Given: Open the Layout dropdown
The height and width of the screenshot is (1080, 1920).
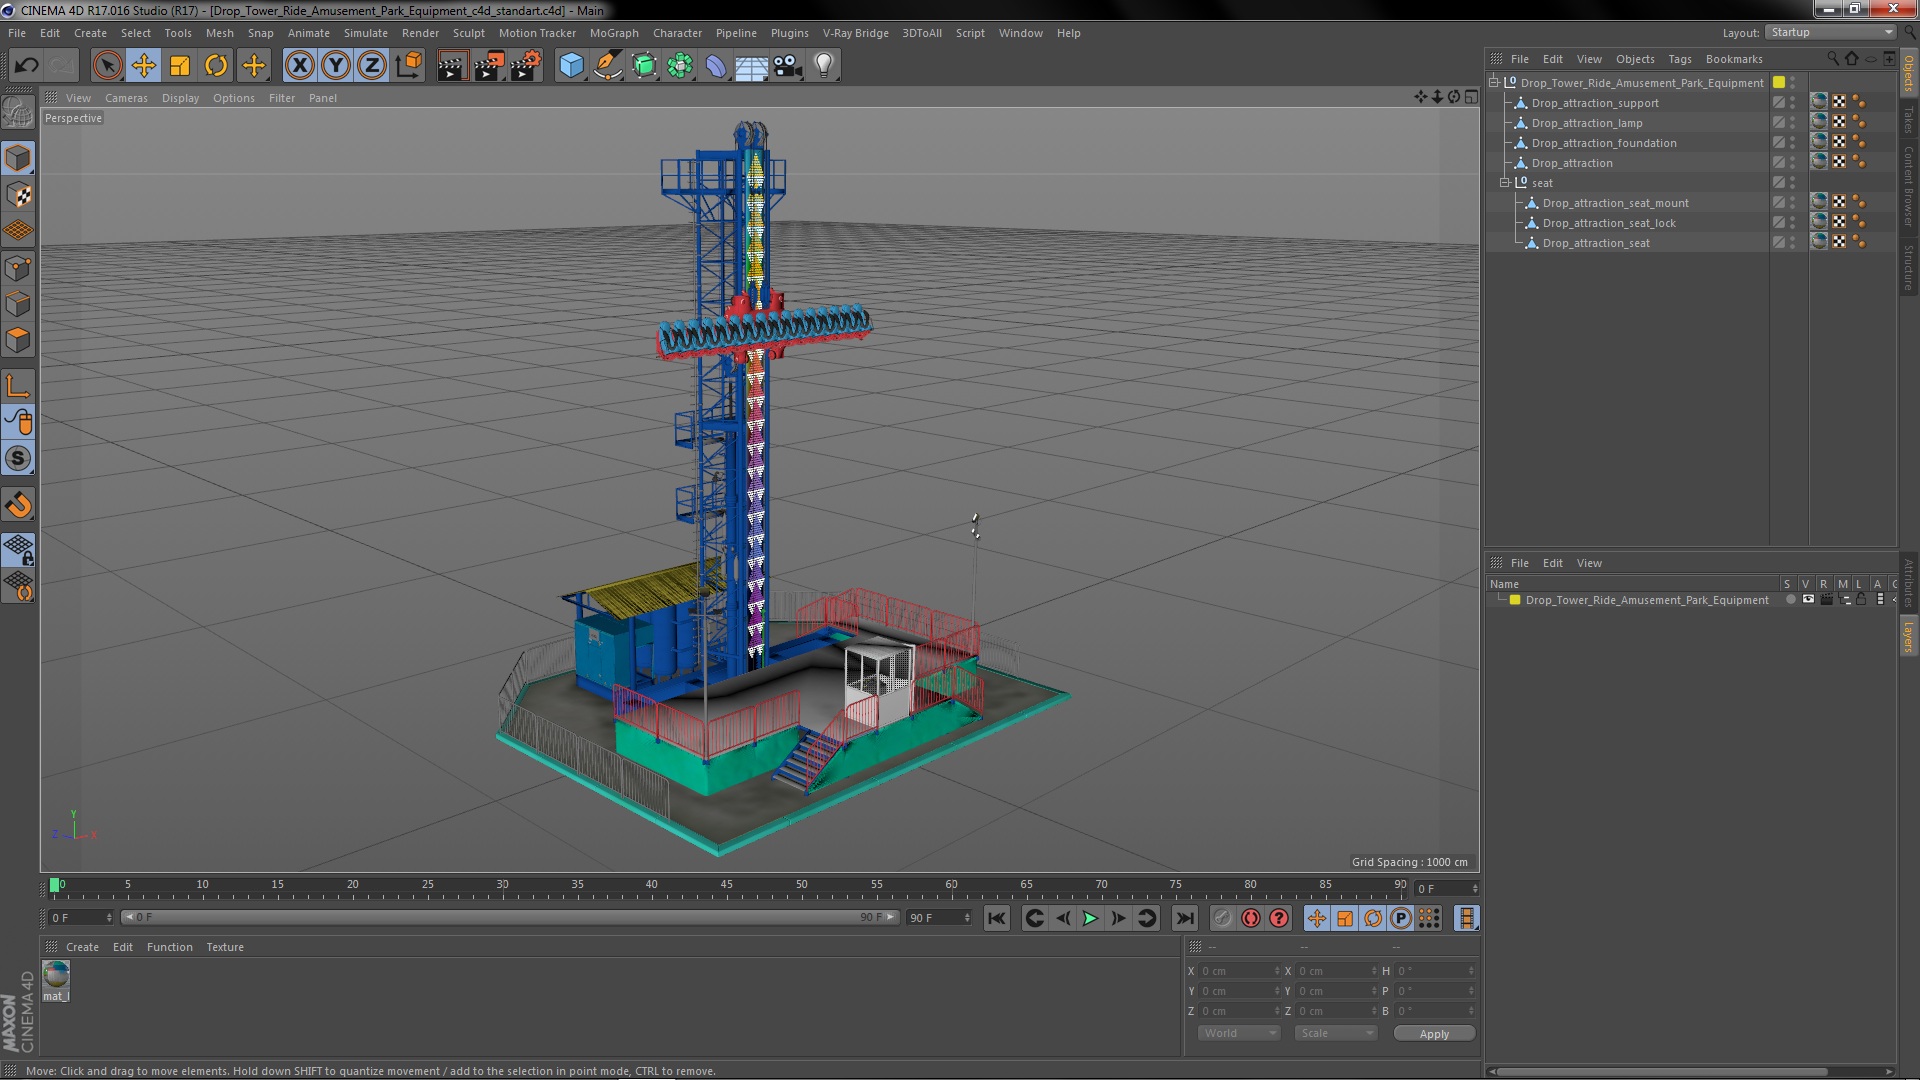Looking at the screenshot, I should [1831, 33].
